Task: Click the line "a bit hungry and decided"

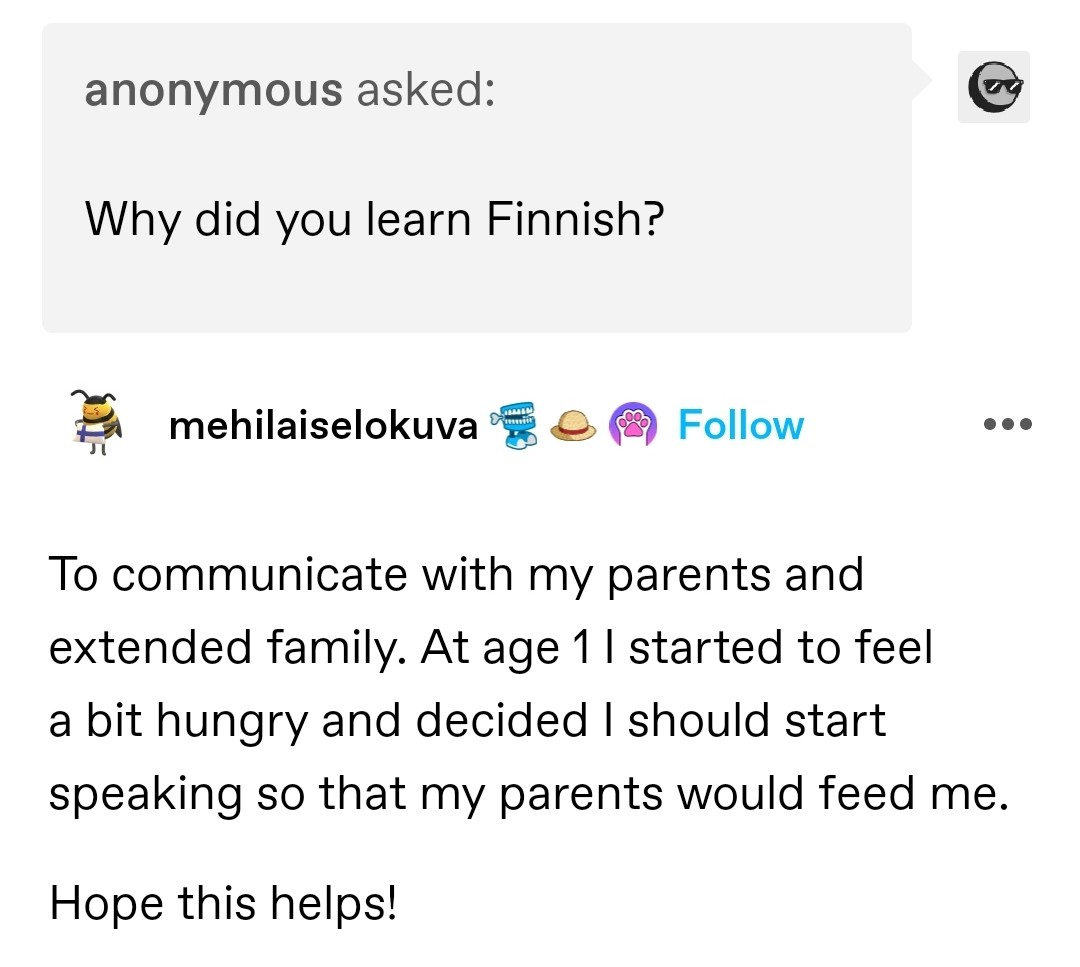Action: click(467, 721)
